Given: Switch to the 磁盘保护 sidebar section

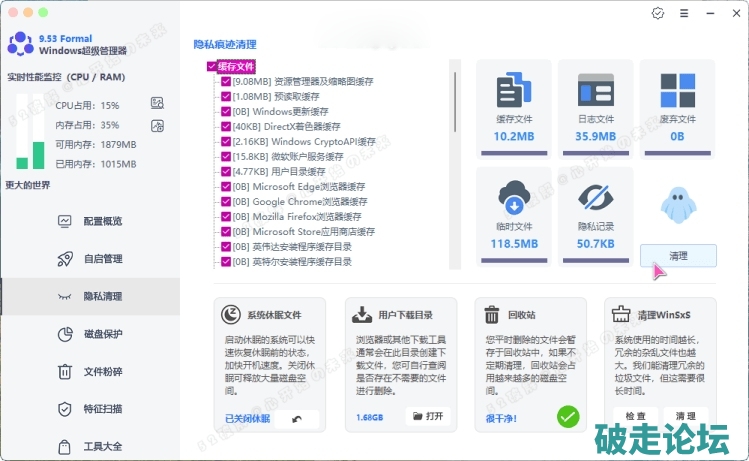Looking at the screenshot, I should click(102, 334).
